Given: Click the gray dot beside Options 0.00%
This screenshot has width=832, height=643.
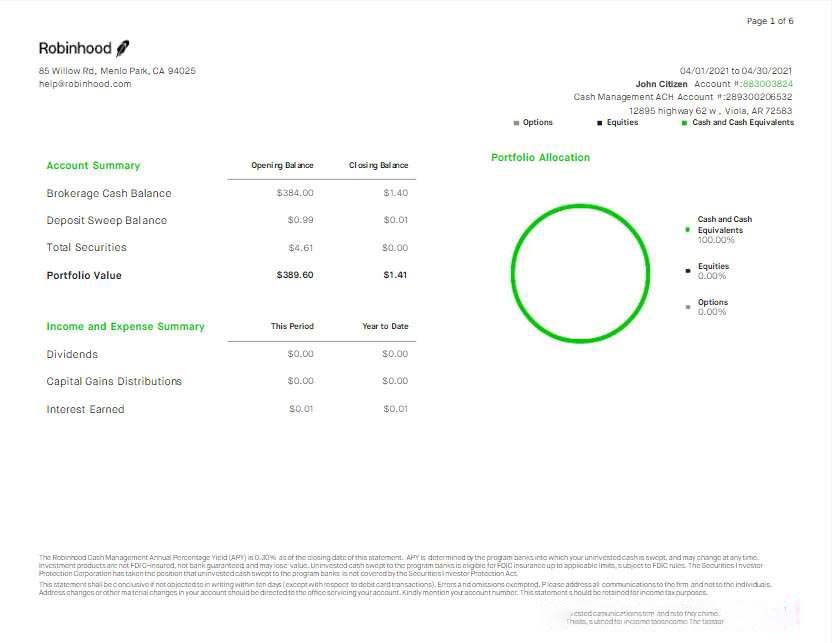Looking at the screenshot, I should coord(688,307).
